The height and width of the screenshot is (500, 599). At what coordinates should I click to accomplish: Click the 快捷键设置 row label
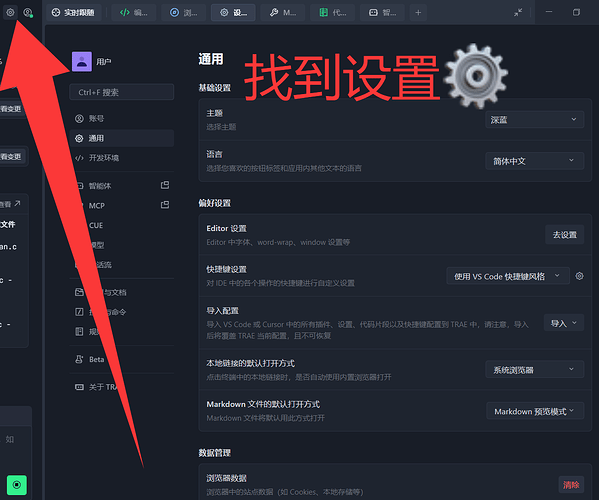click(227, 269)
